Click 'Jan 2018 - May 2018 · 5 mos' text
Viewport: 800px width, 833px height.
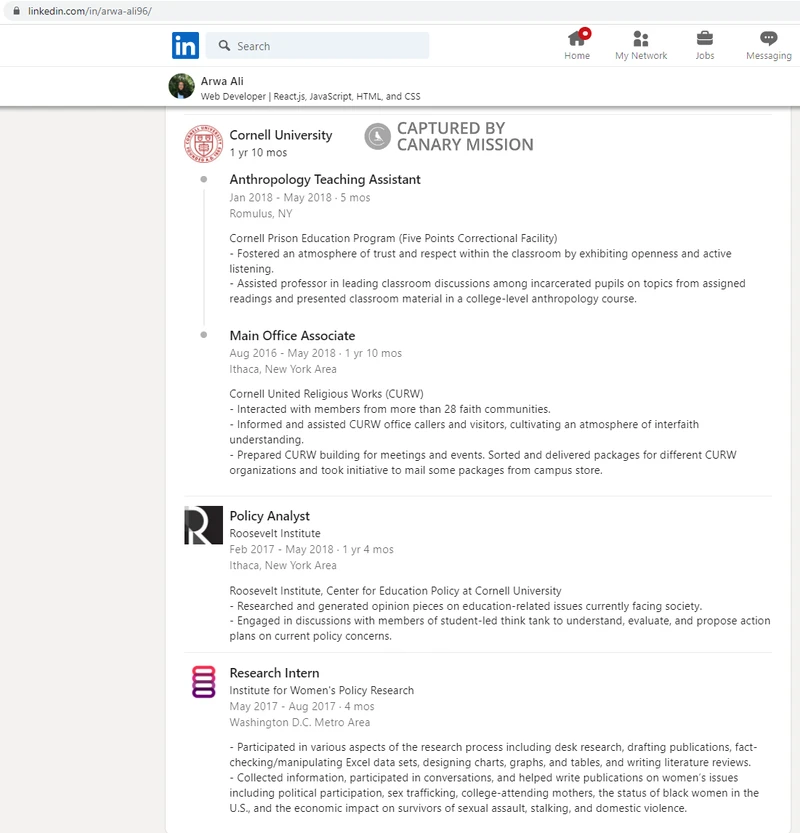tap(300, 198)
